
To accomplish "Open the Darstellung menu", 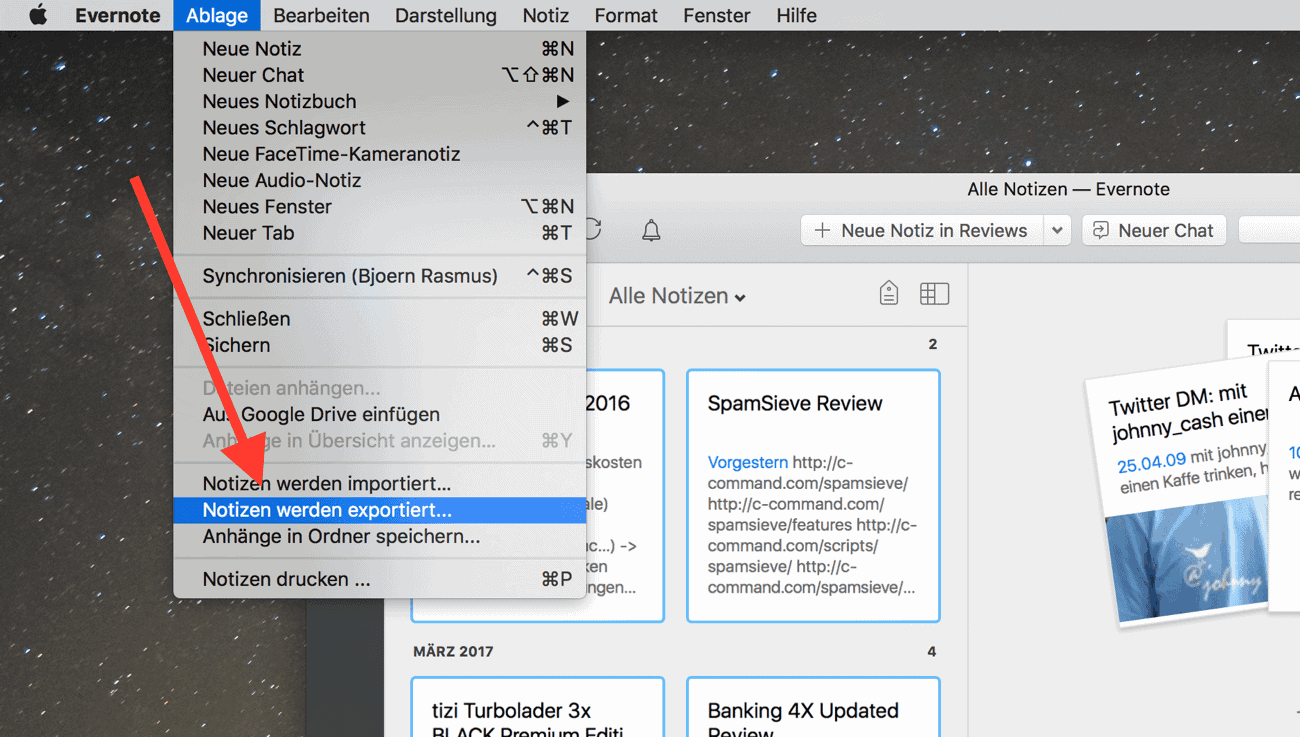I will (446, 15).
